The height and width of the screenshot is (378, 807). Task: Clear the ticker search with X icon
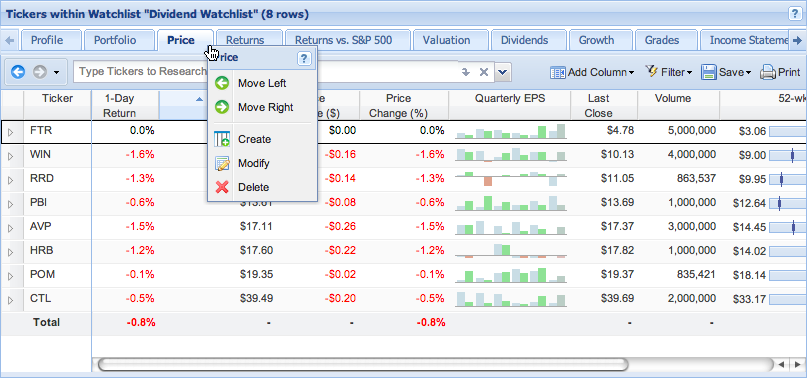483,72
